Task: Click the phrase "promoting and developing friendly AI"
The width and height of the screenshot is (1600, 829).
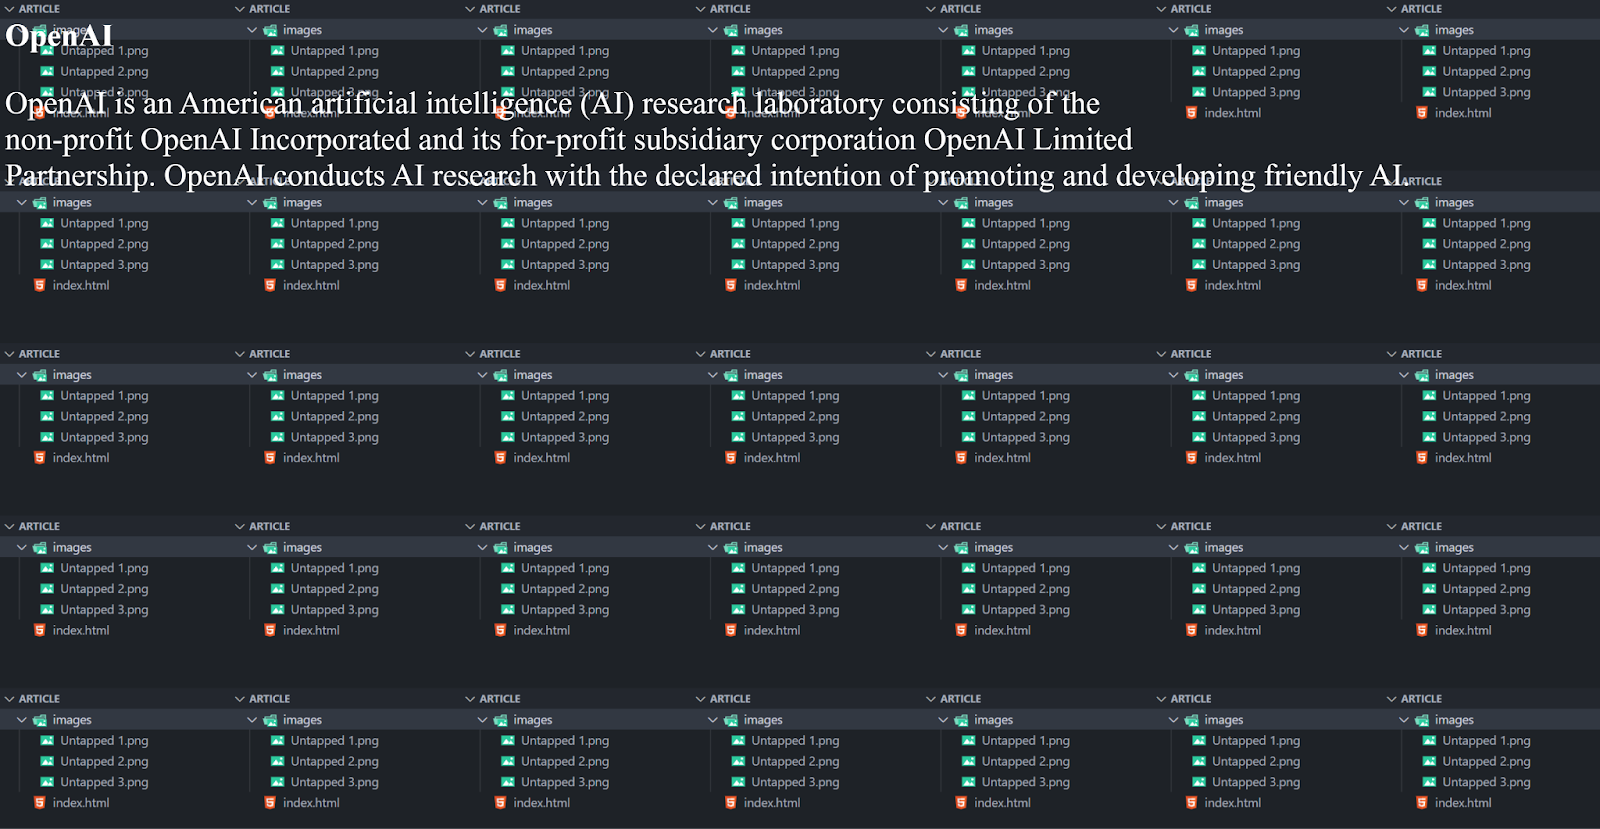Action: [x=1163, y=176]
